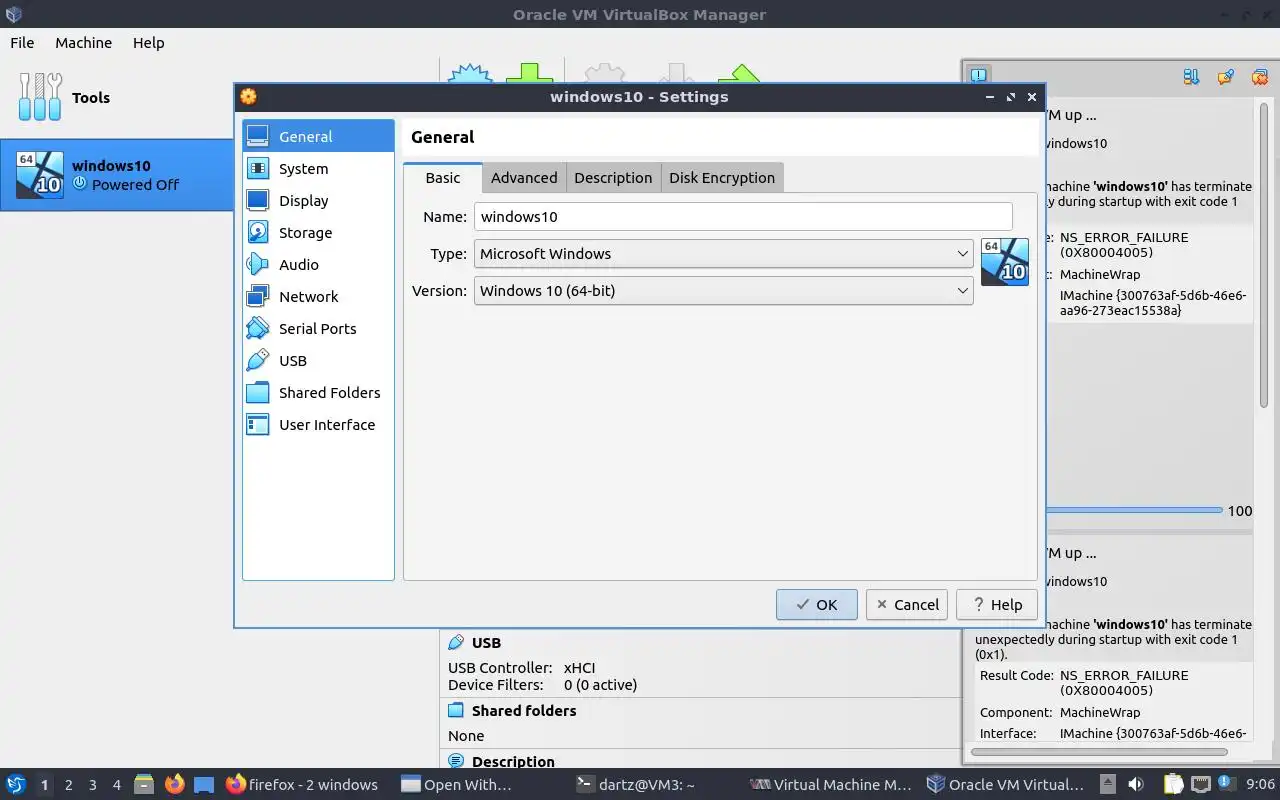Switch to the Description tab
1280x800 pixels.
(x=613, y=178)
